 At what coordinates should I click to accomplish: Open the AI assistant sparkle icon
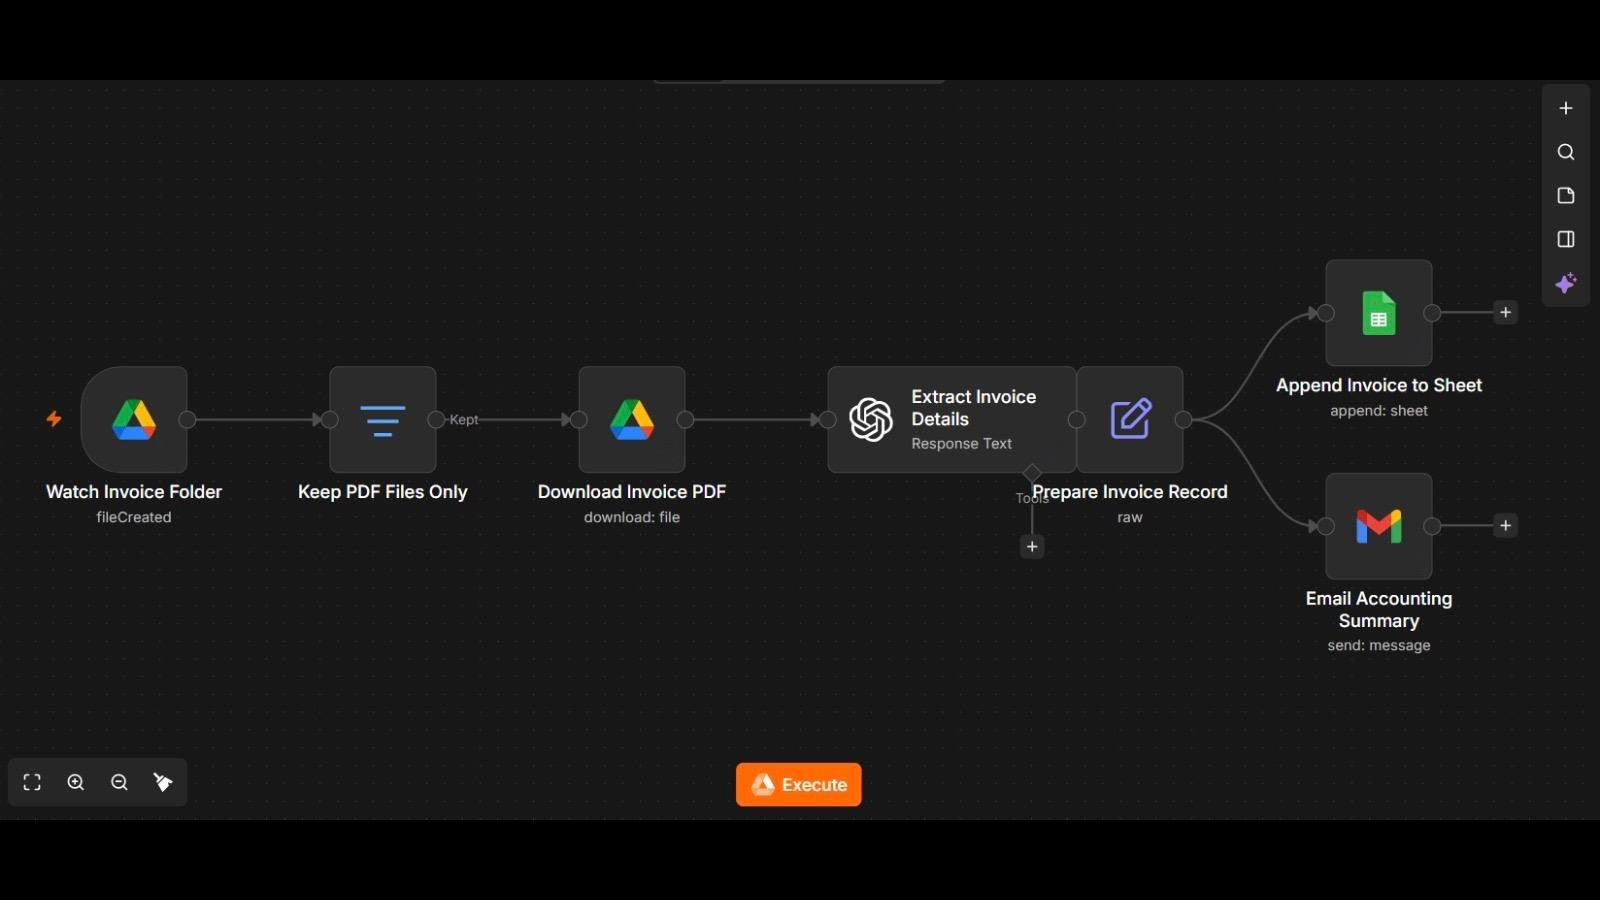pos(1566,283)
